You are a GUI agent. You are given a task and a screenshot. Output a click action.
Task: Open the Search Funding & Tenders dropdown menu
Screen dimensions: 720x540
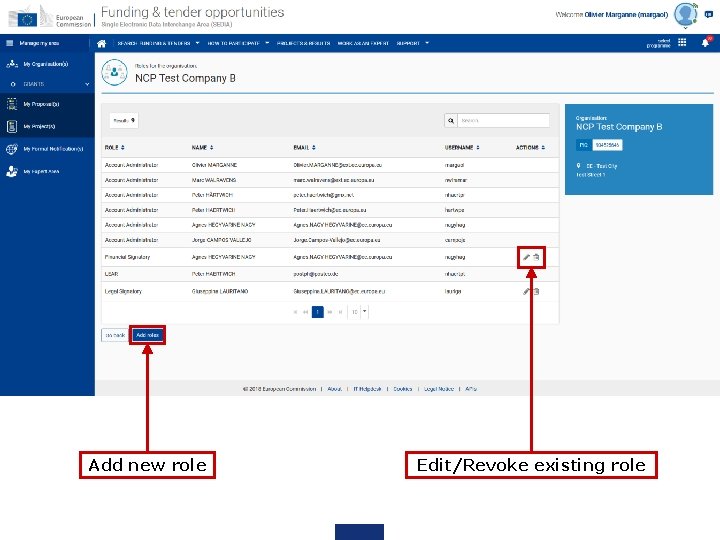(158, 43)
